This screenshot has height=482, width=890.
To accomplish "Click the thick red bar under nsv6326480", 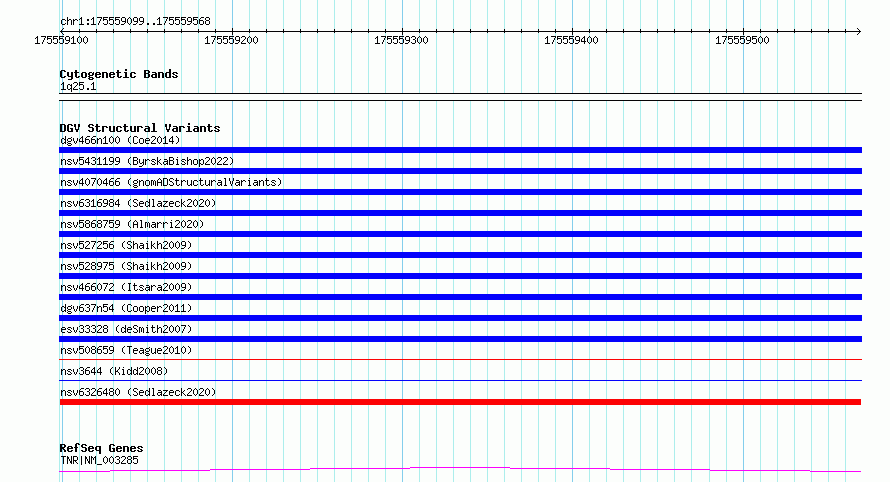I will 460,402.
